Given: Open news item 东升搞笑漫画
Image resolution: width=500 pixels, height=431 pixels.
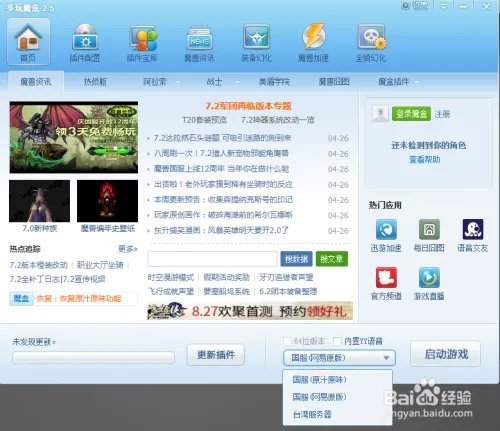Looking at the screenshot, I should click(221, 230).
